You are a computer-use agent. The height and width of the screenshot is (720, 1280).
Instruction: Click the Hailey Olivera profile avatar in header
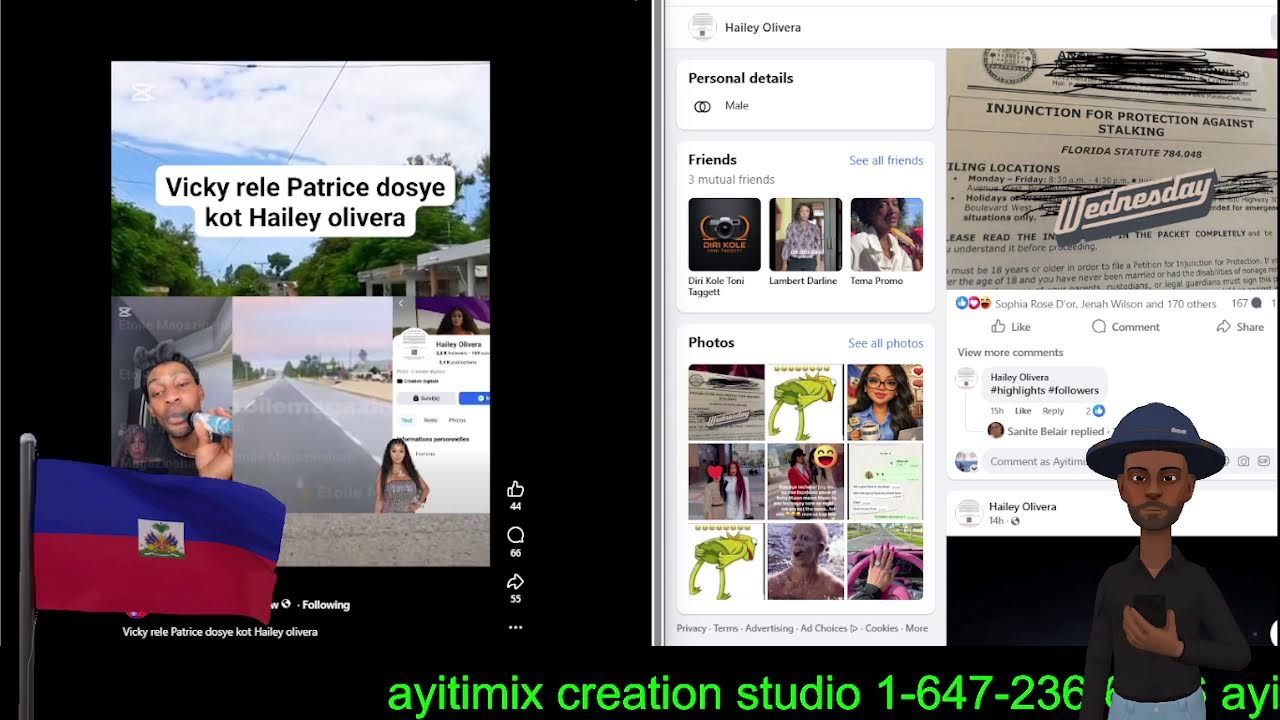click(x=702, y=27)
